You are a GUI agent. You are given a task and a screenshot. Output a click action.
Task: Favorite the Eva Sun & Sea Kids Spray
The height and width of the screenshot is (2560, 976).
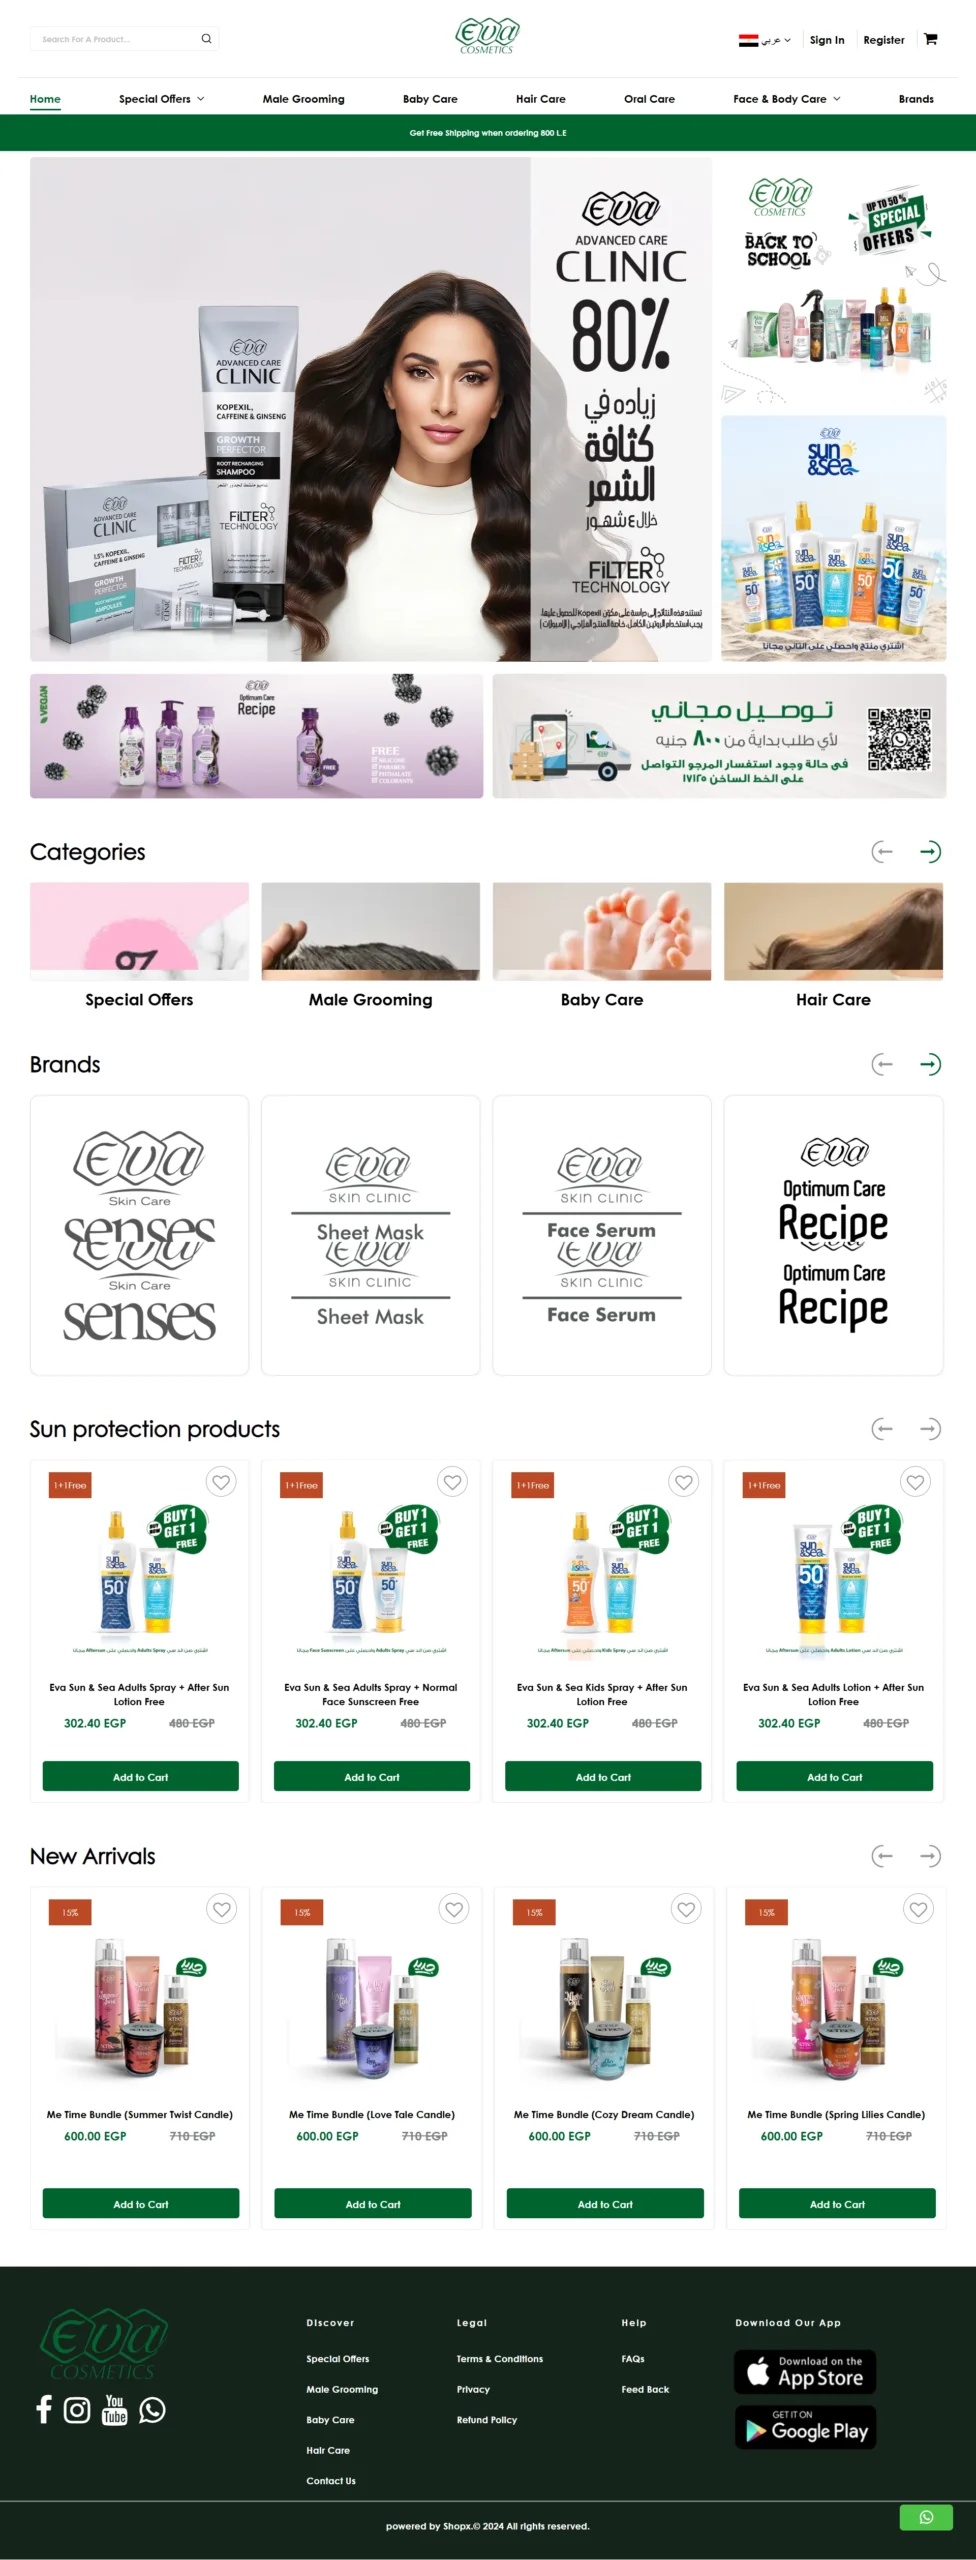point(684,1482)
